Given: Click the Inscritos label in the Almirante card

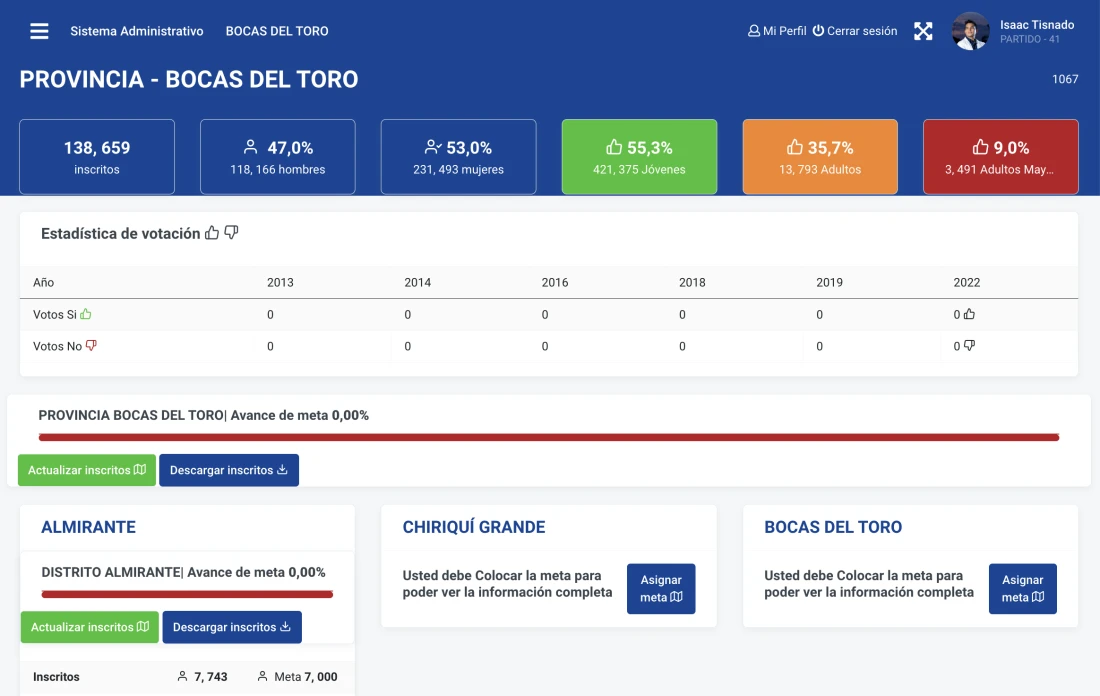Looking at the screenshot, I should [56, 676].
